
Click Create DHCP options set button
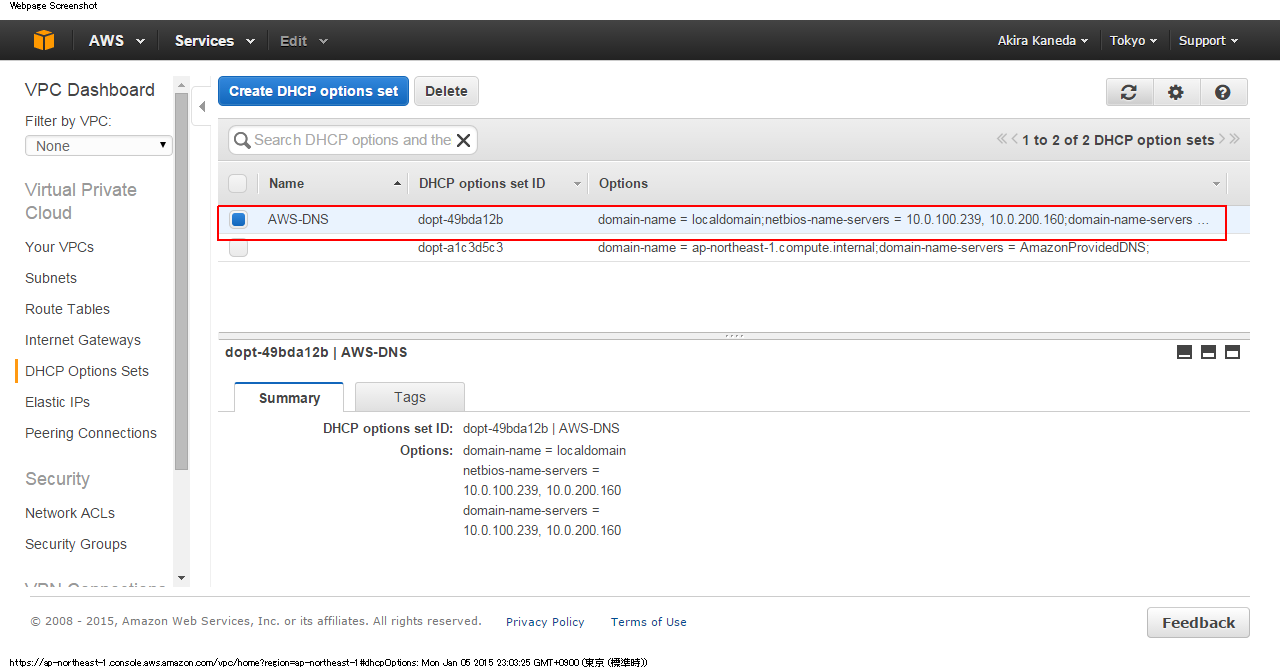coord(313,91)
